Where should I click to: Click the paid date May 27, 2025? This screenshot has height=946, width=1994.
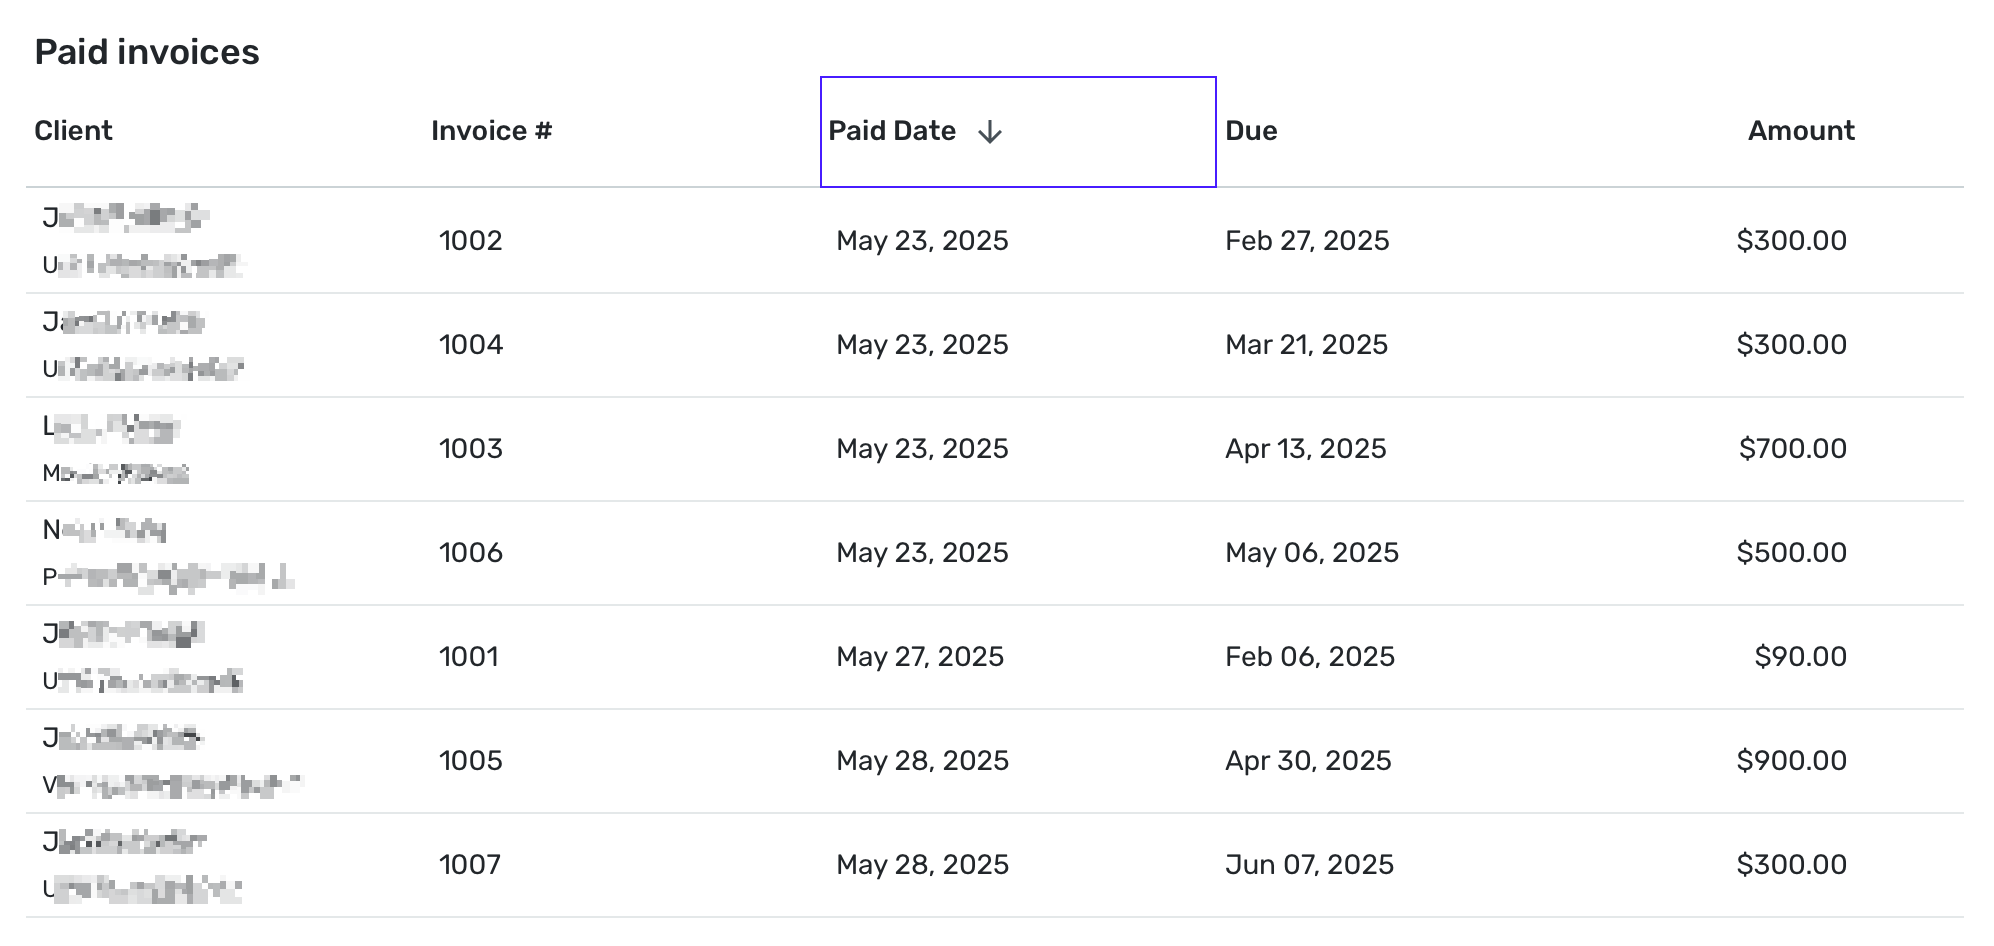[x=920, y=657]
